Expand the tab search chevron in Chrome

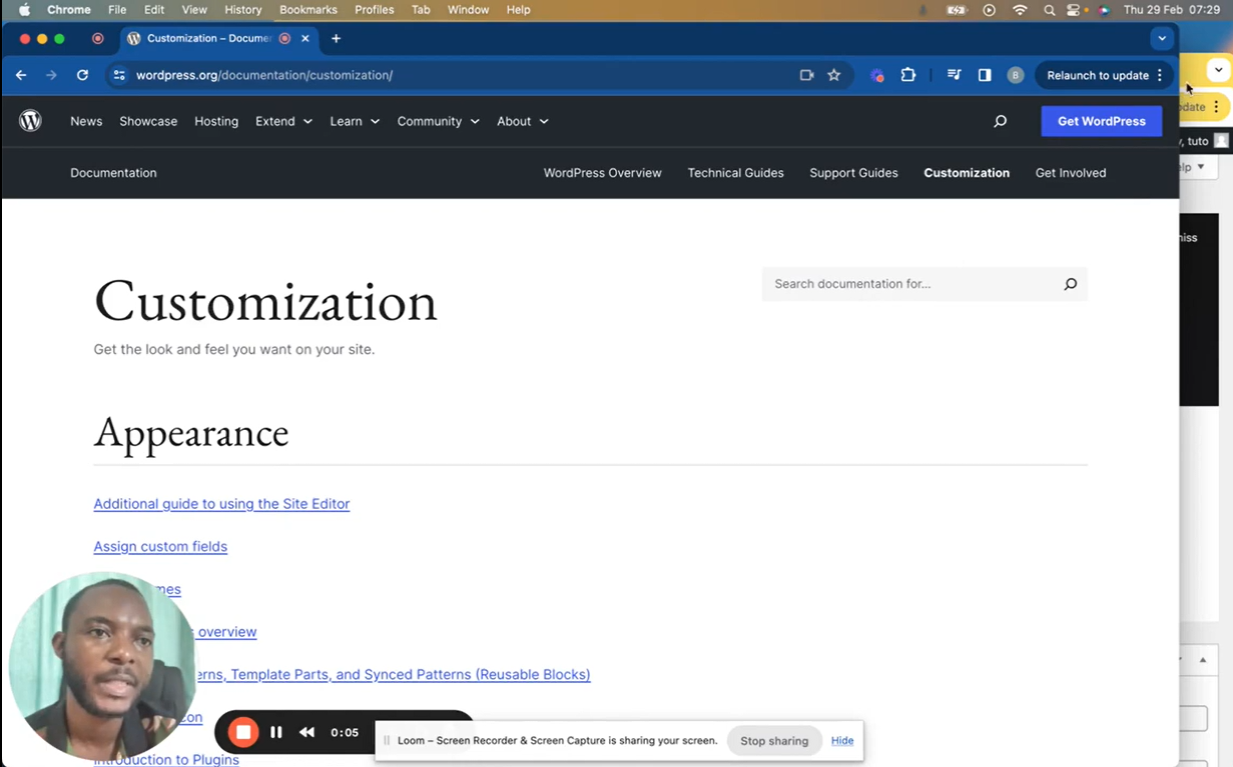tap(1162, 38)
